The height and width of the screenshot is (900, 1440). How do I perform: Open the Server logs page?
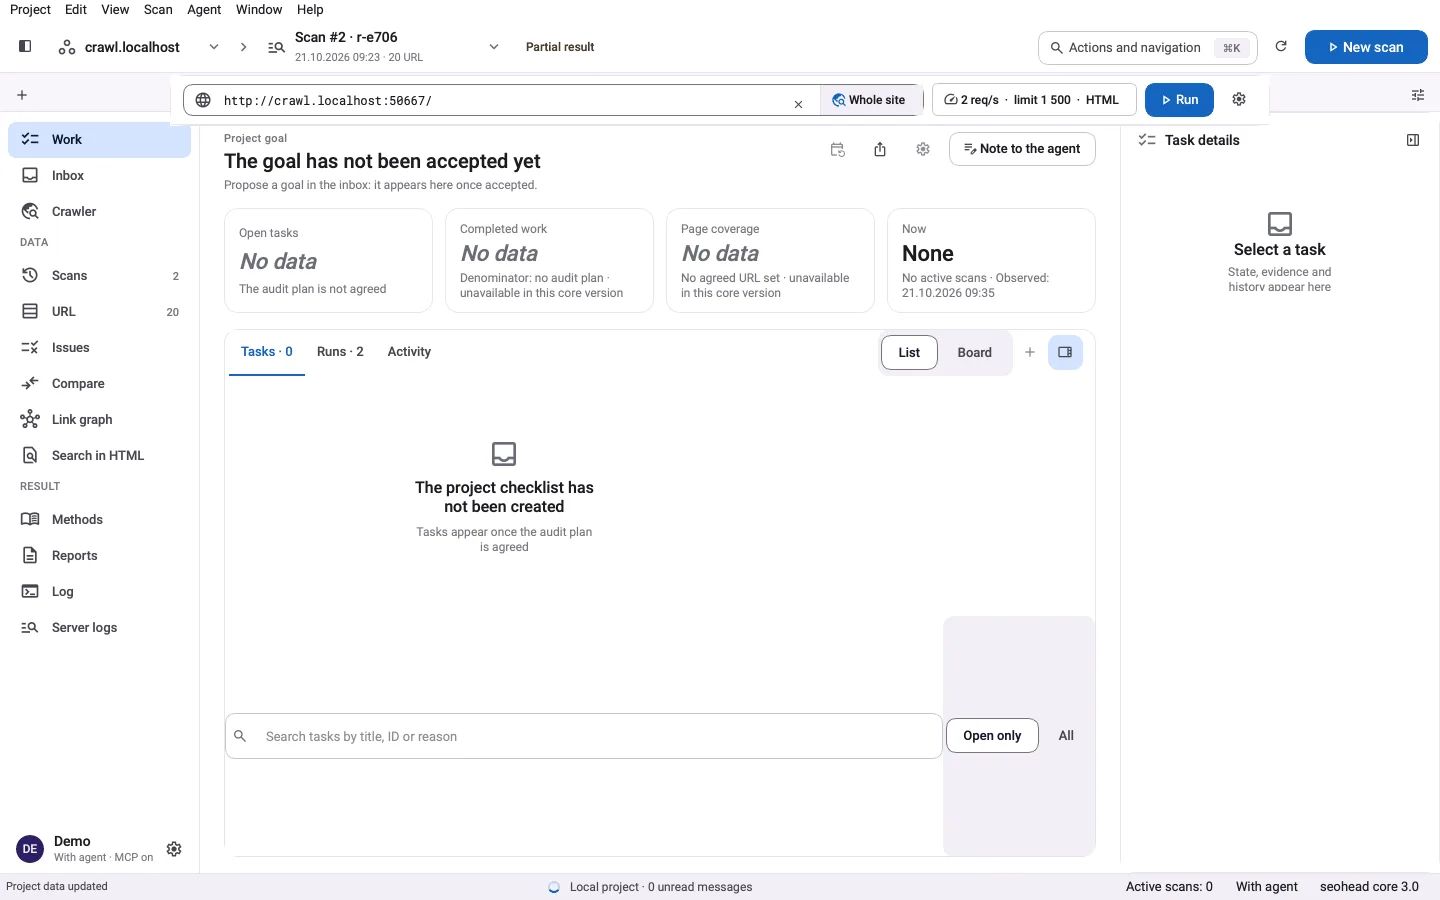tap(100, 627)
